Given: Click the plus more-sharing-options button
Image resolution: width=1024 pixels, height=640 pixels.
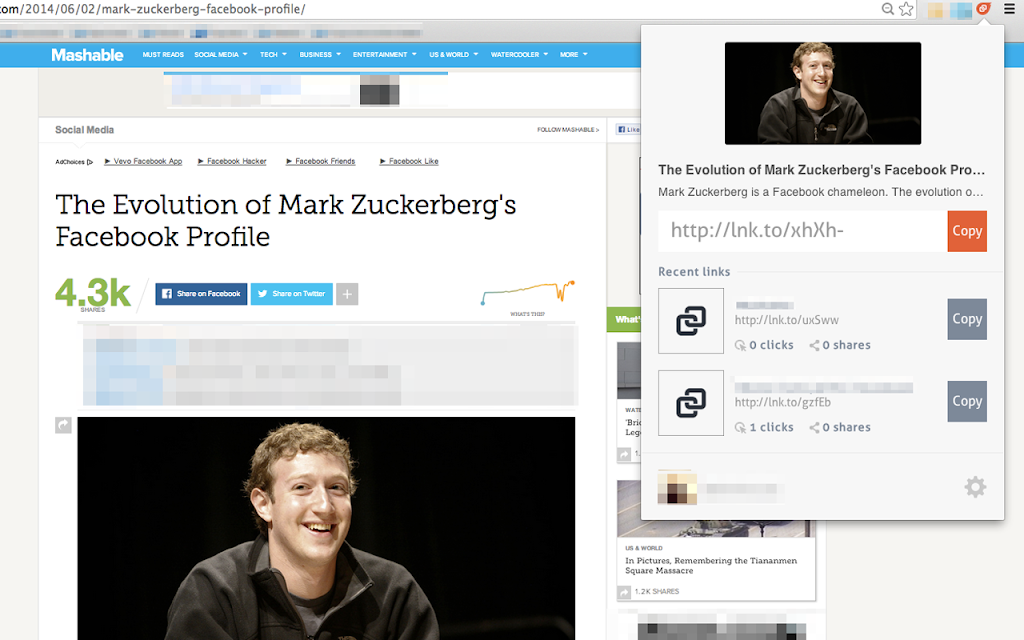Looking at the screenshot, I should [x=347, y=294].
